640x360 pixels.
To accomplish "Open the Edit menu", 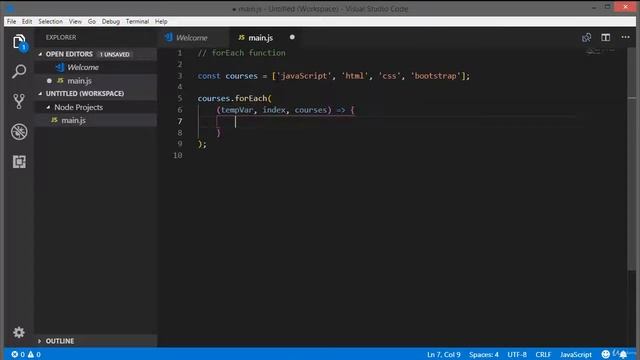I will (x=27, y=21).
